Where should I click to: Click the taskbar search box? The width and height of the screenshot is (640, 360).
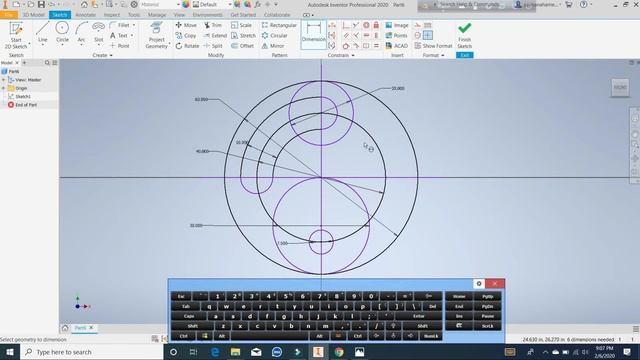click(x=92, y=352)
